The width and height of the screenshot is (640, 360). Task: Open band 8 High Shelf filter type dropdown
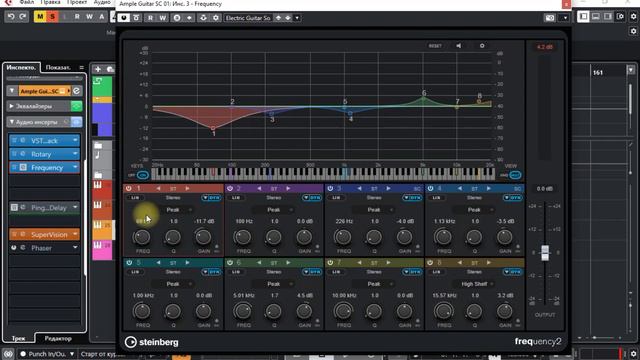pyautogui.click(x=474, y=284)
